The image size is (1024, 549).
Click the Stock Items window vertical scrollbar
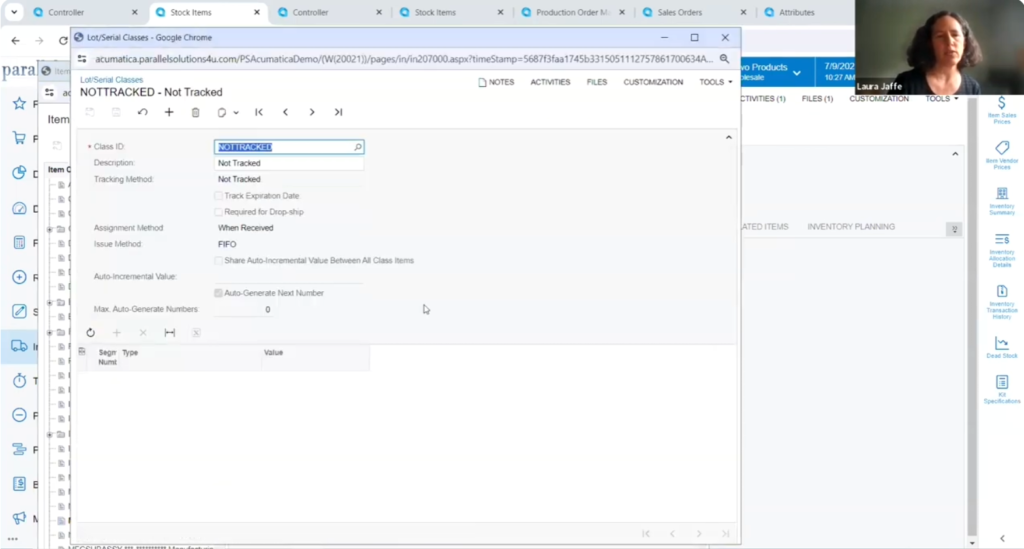coord(972,320)
